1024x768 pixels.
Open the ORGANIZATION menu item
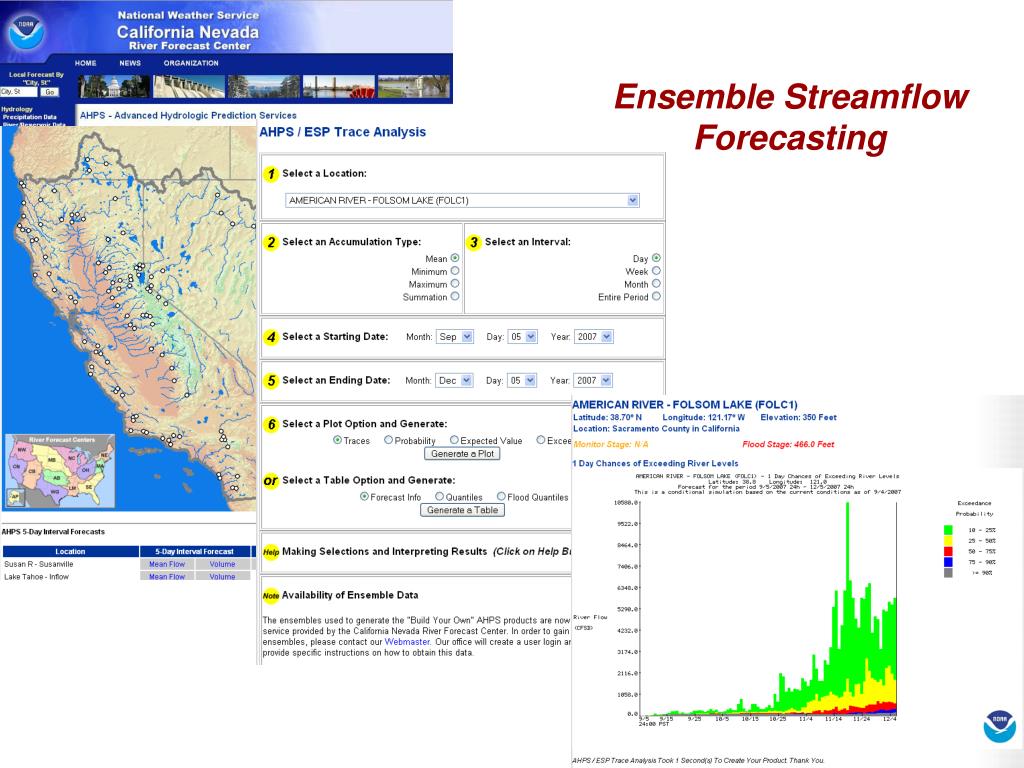coord(191,63)
